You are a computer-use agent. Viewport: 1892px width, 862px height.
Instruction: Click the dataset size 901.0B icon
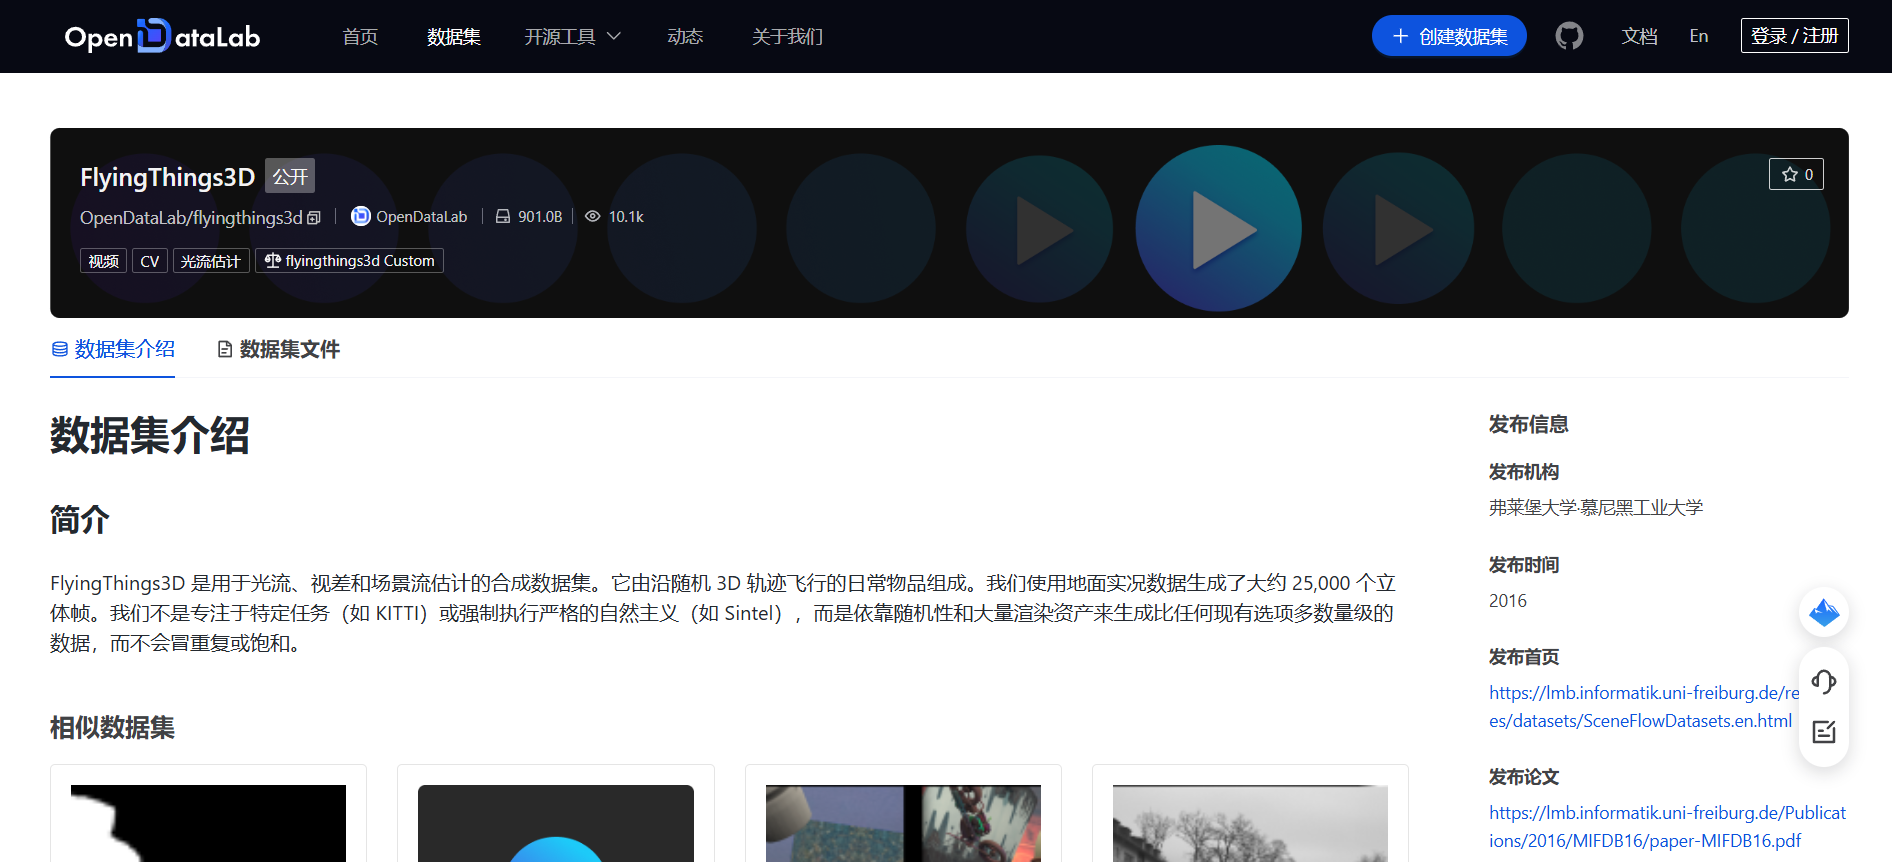(x=503, y=216)
